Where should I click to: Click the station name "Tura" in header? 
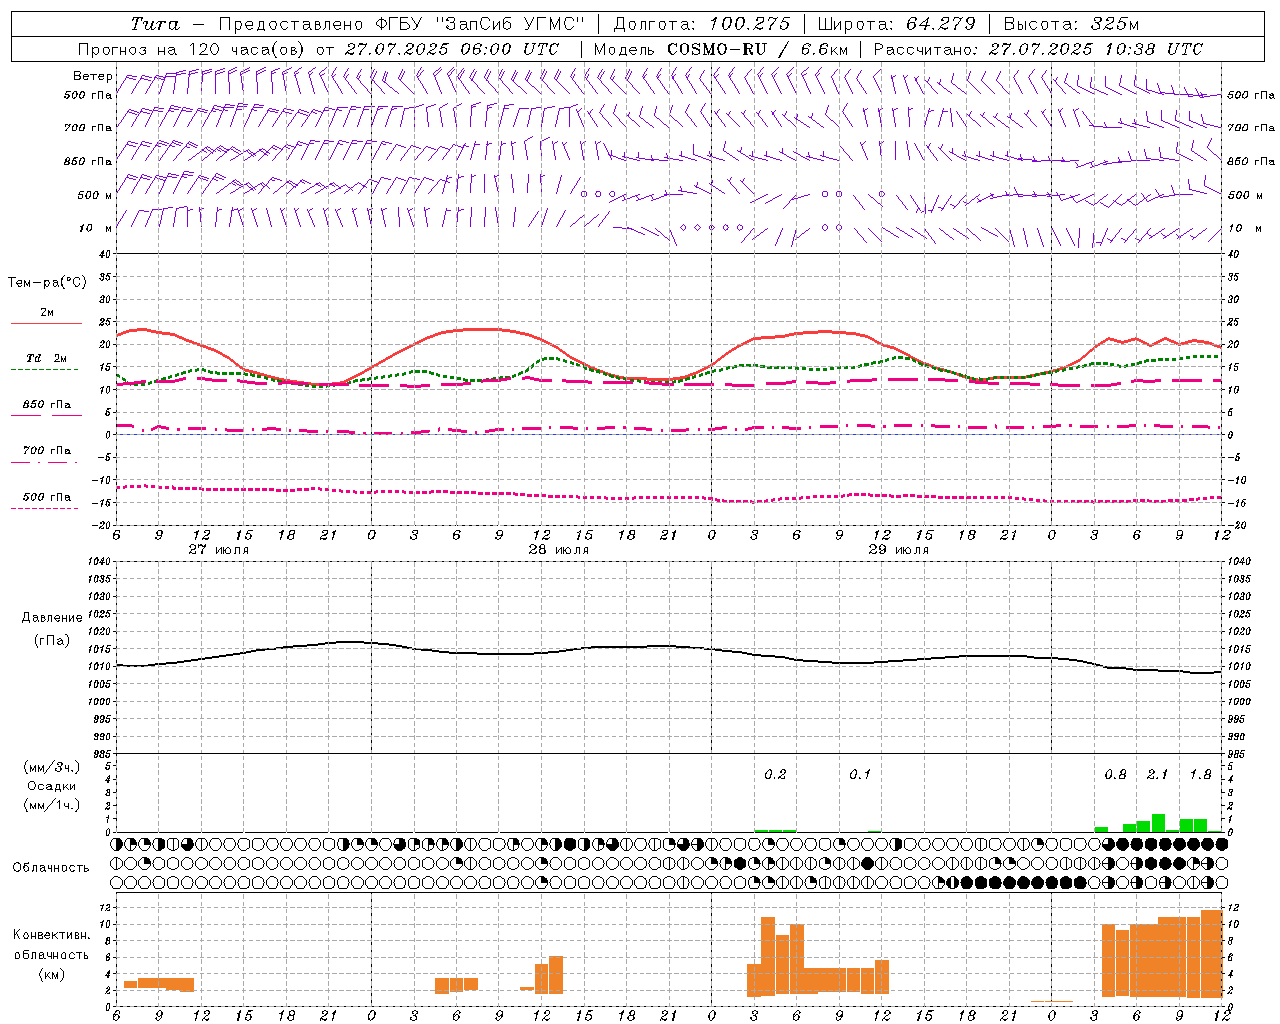155,24
